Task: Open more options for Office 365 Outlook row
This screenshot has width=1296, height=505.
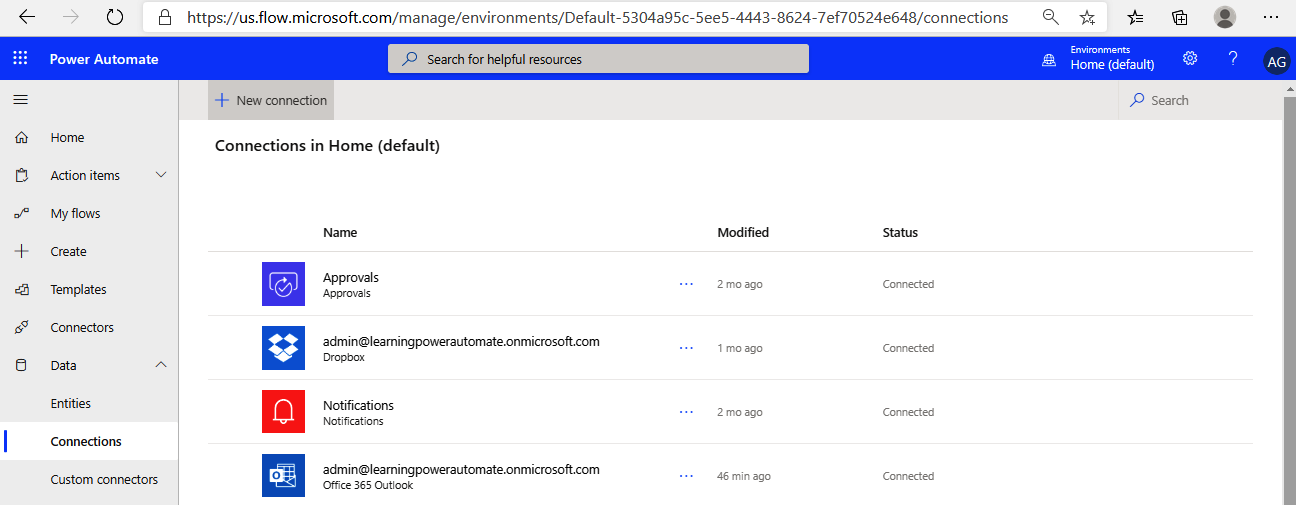Action: click(x=686, y=476)
